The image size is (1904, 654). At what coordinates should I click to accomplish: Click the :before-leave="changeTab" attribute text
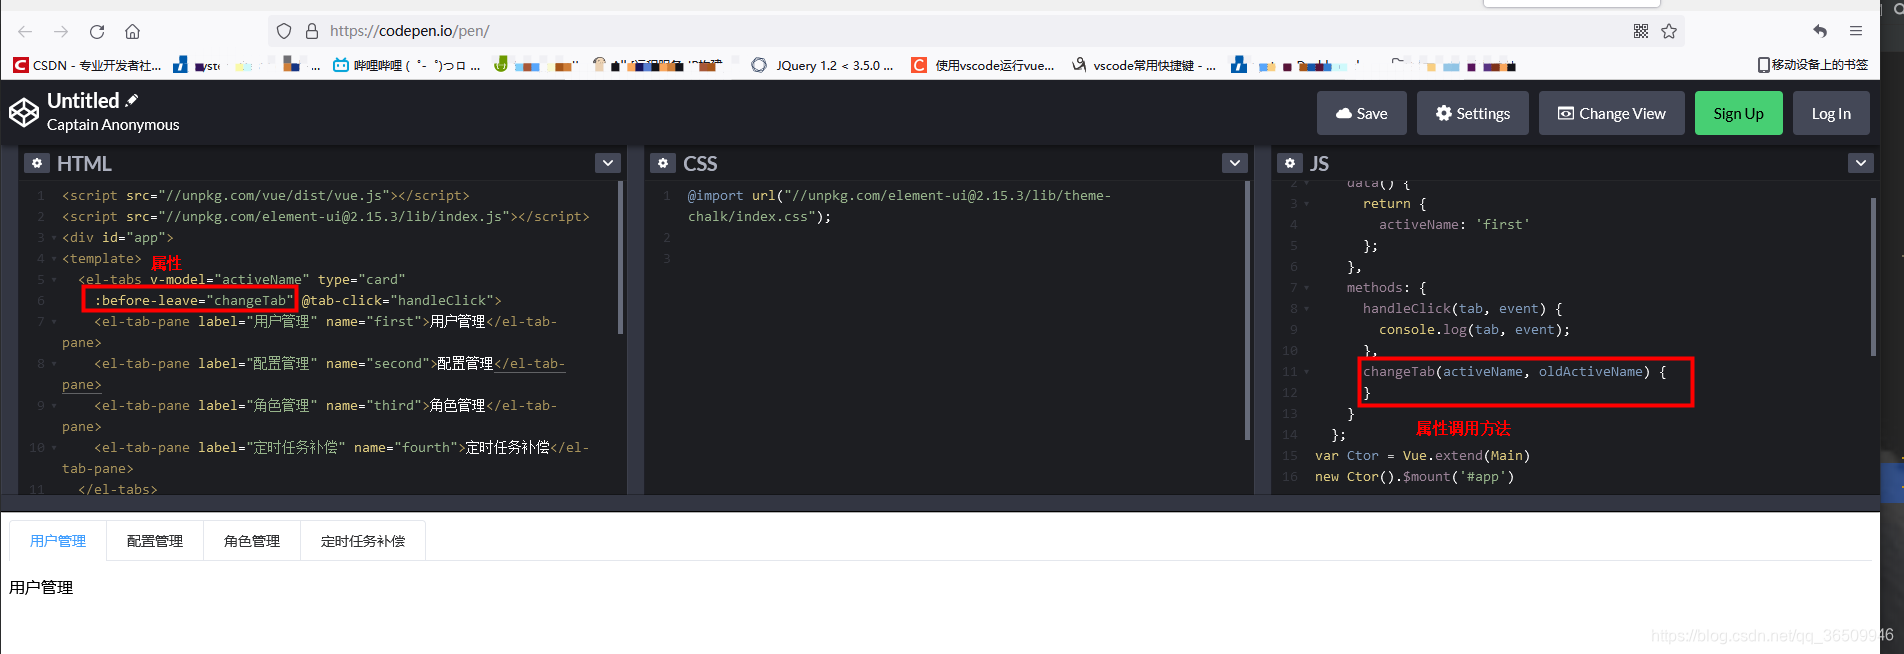pos(192,300)
